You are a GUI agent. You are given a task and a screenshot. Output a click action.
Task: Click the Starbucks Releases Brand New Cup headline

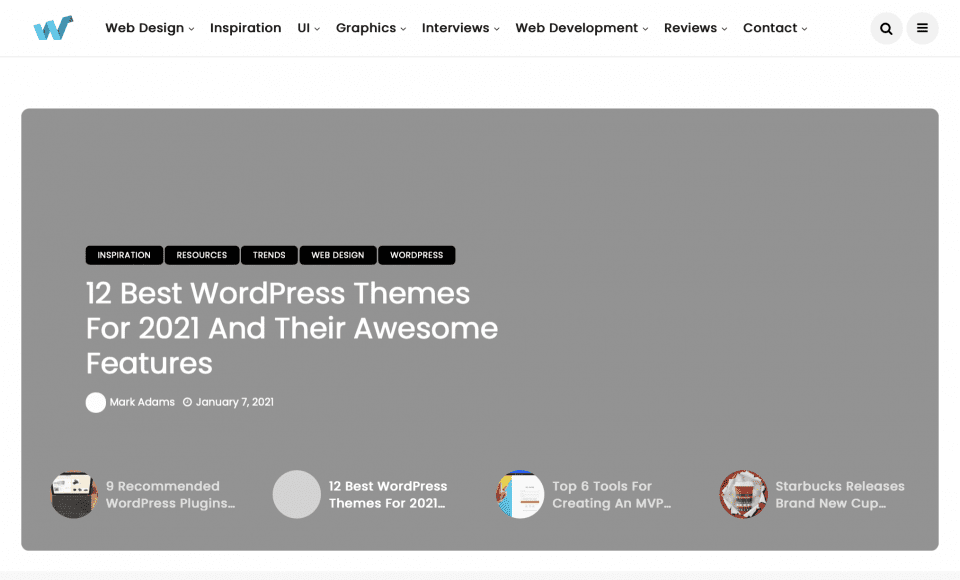coord(840,494)
